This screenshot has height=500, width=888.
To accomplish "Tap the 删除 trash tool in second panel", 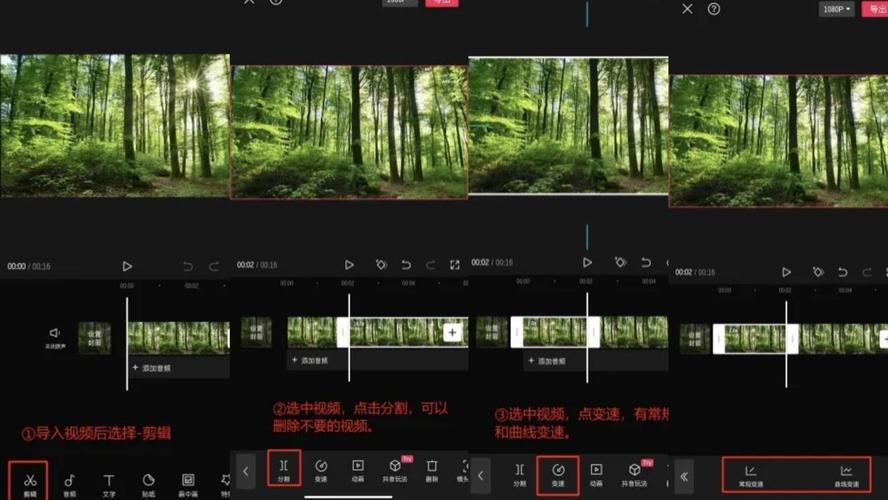I will click(432, 470).
